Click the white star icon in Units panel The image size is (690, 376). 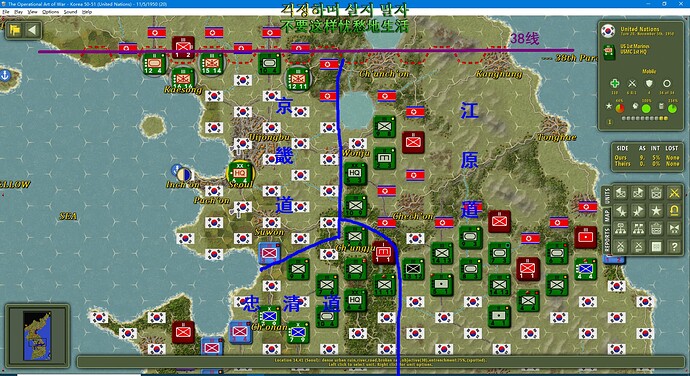656,211
